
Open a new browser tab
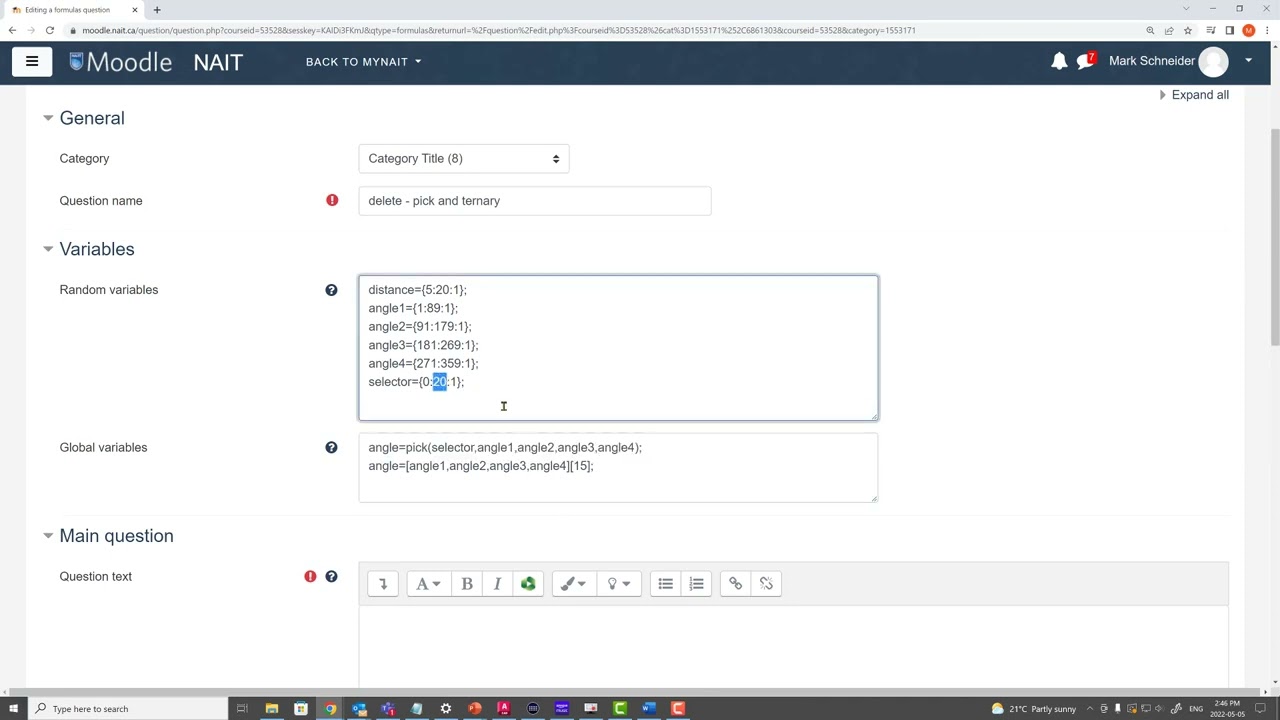pyautogui.click(x=157, y=10)
